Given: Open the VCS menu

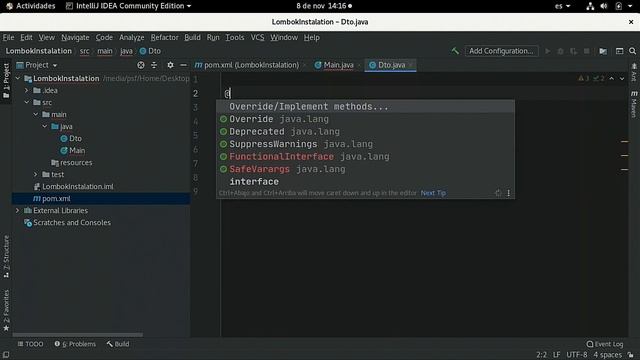Looking at the screenshot, I should pos(257,38).
